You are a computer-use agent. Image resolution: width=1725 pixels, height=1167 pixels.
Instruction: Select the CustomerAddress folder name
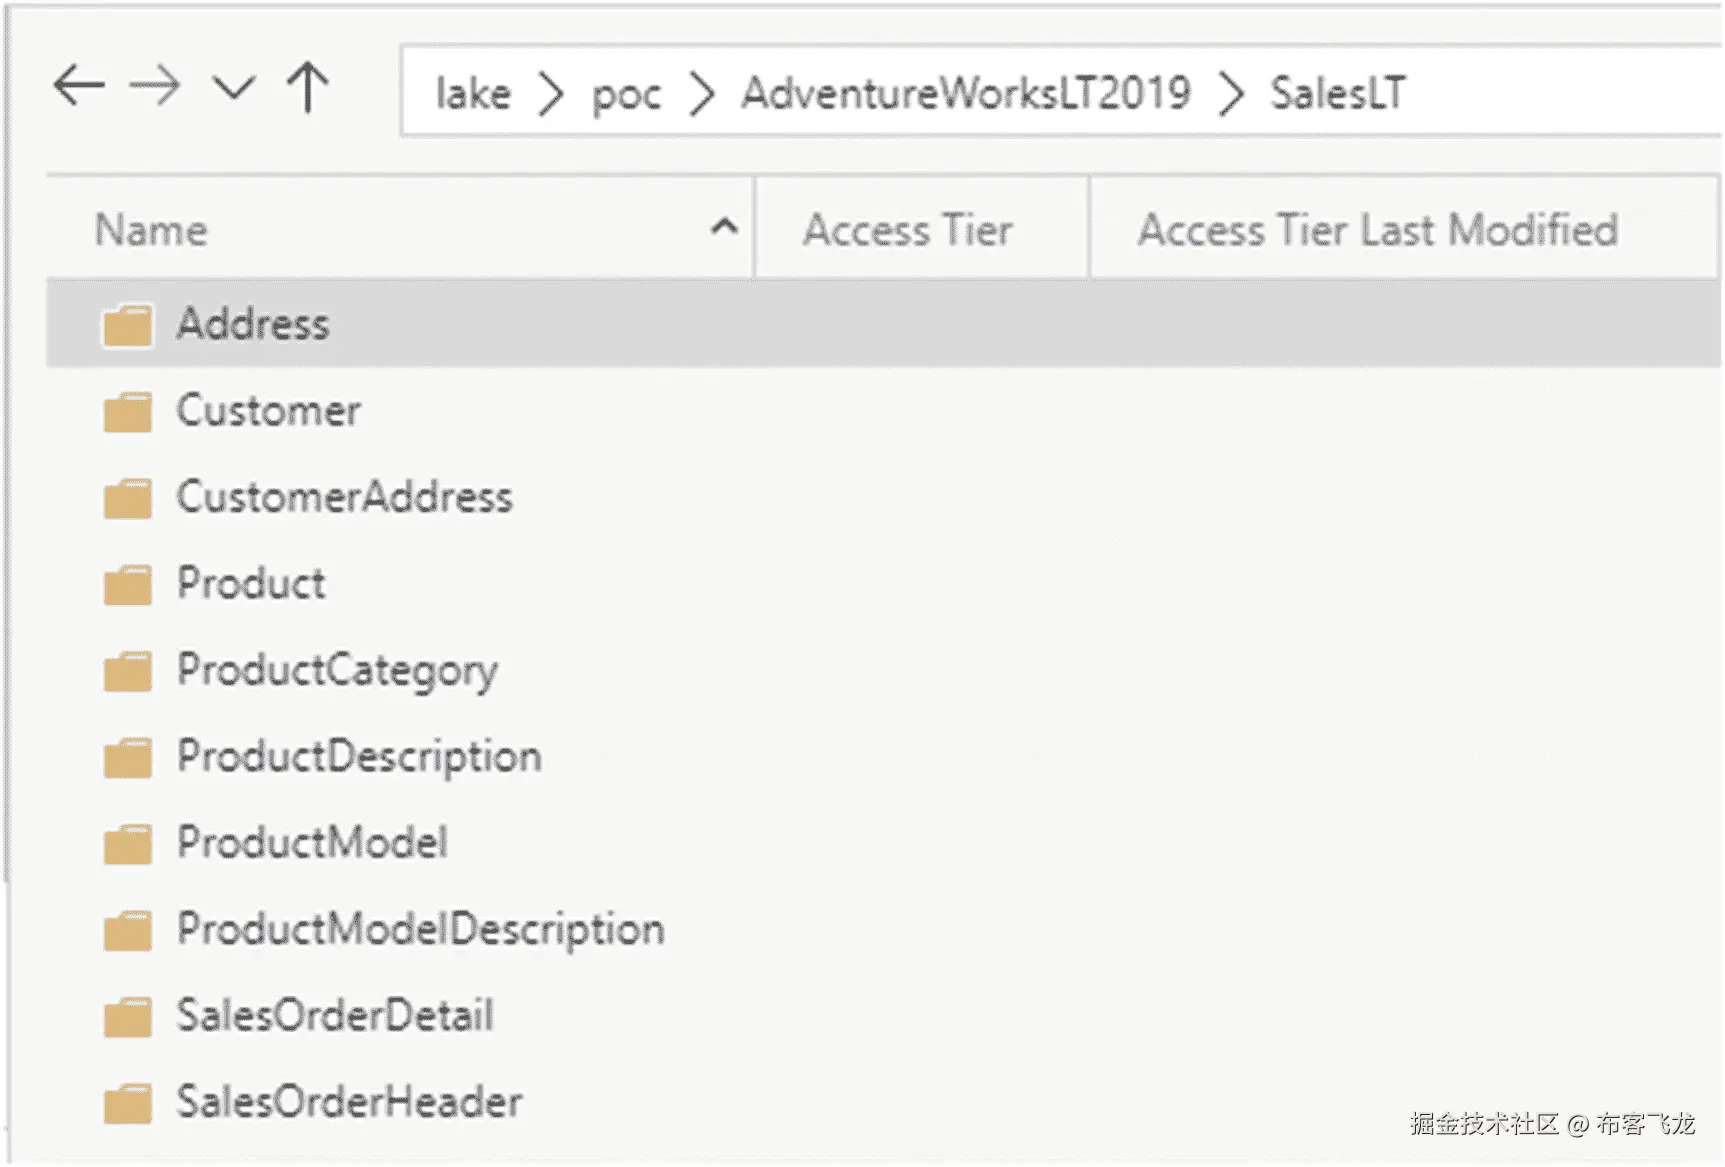[345, 497]
